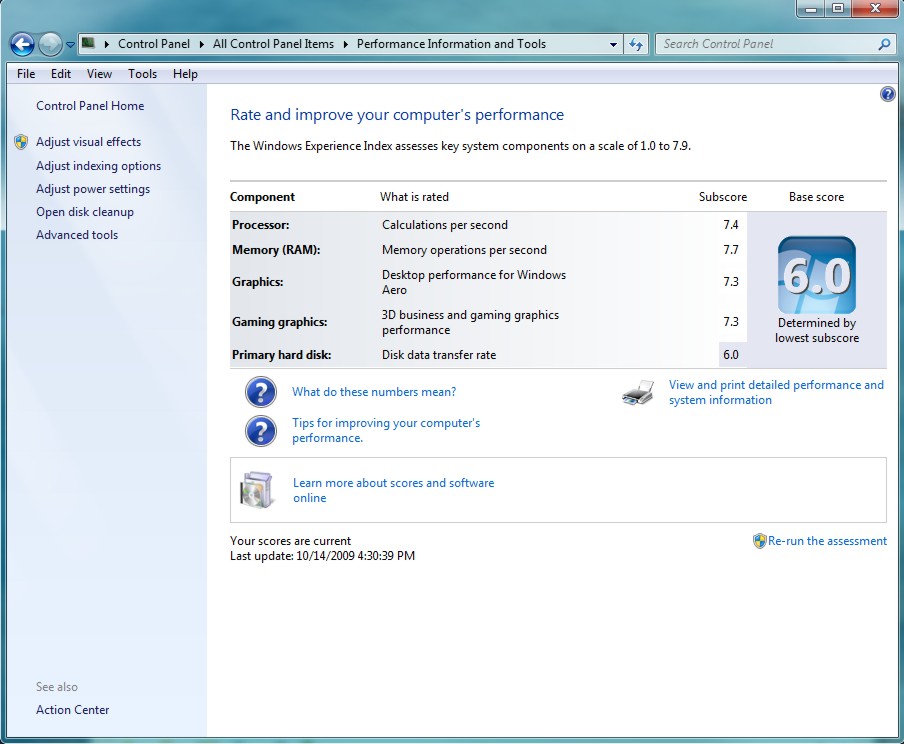Select the Control Panel breadcrumb
The height and width of the screenshot is (744, 904).
point(153,44)
